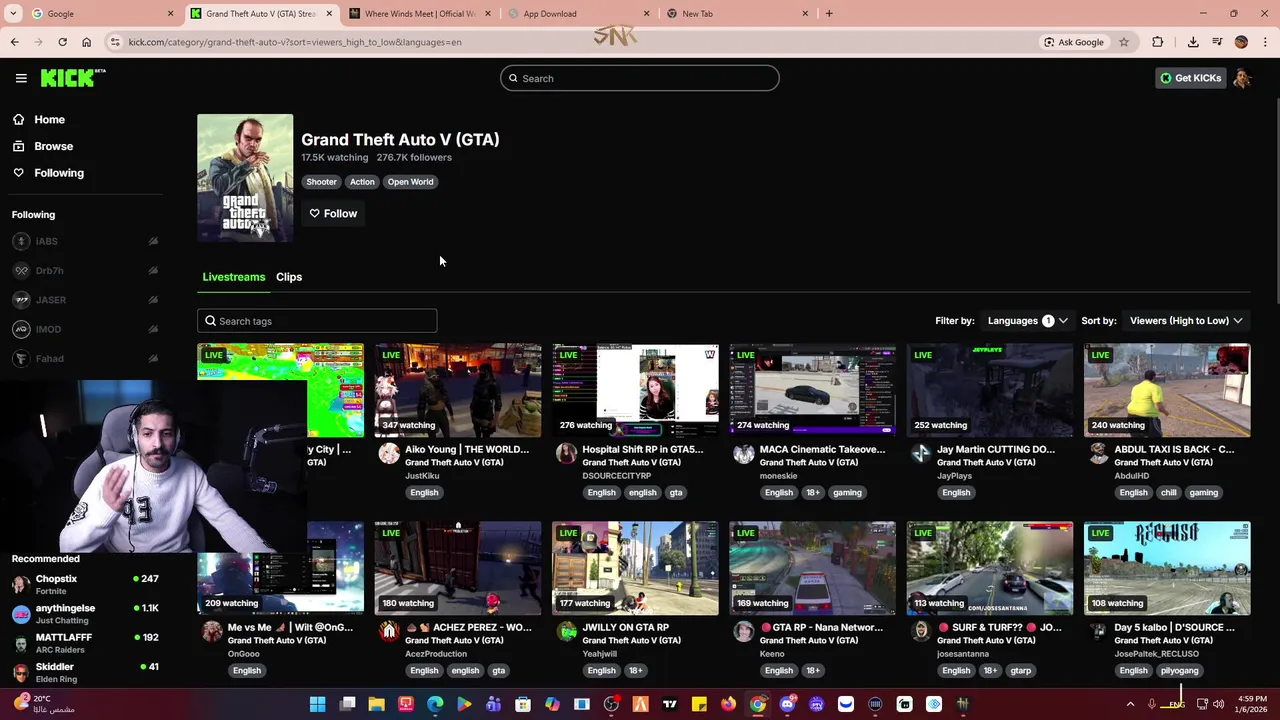This screenshot has height=720, width=1280.
Task: Open ACHEZ PEREZ stream thumbnail
Action: [x=458, y=568]
